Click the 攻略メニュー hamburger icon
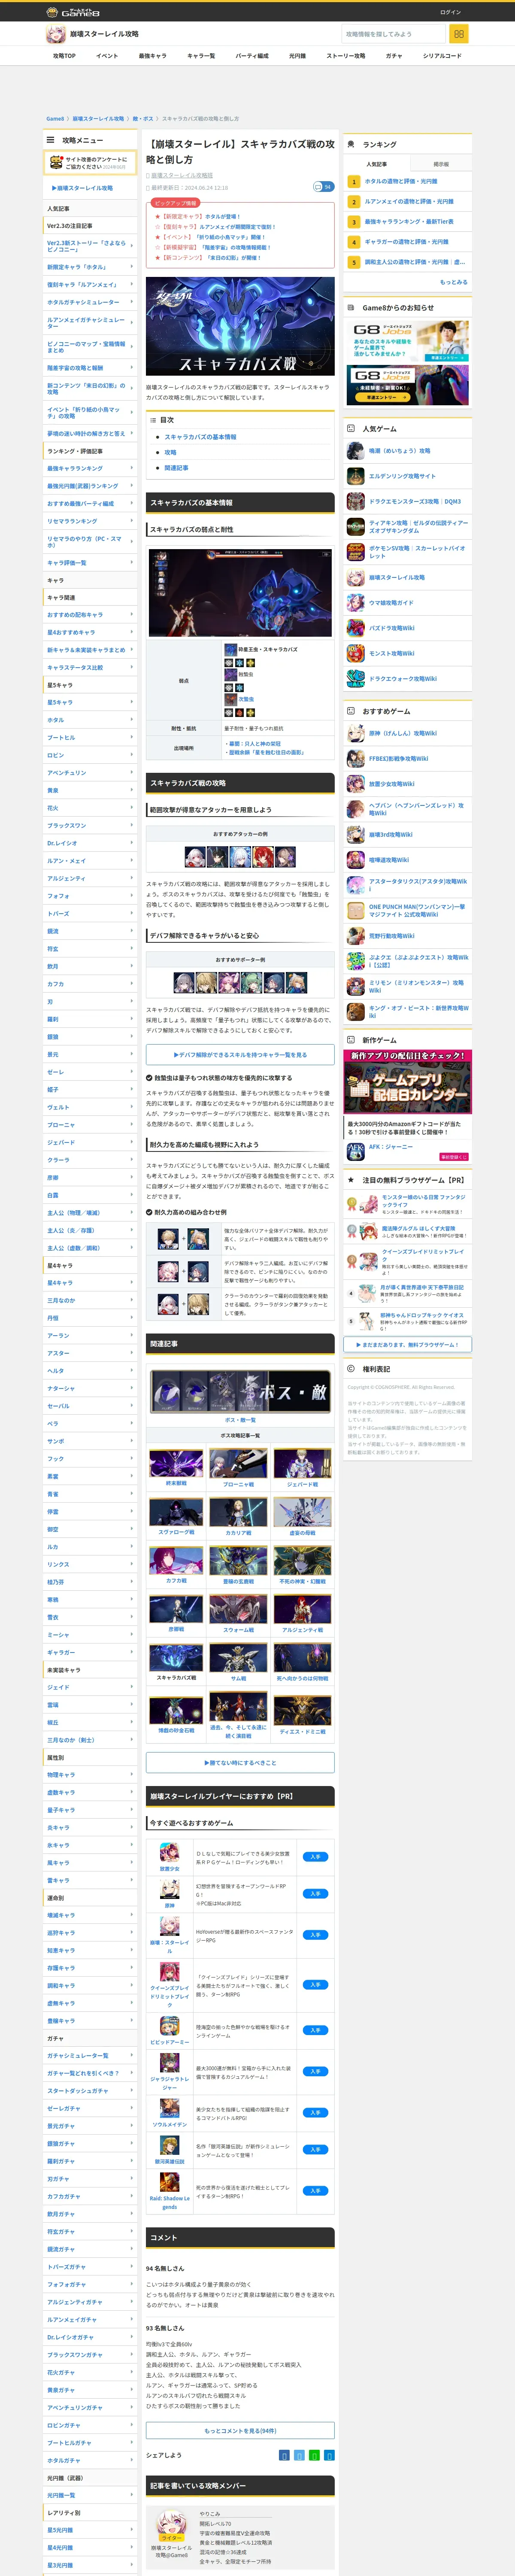The height and width of the screenshot is (2576, 515). click(x=50, y=140)
